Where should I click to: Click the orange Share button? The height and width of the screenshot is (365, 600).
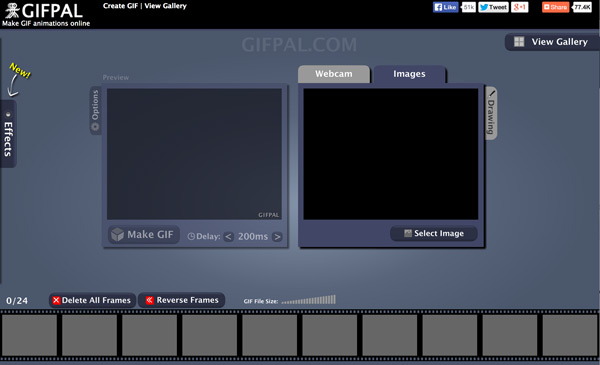click(x=555, y=7)
